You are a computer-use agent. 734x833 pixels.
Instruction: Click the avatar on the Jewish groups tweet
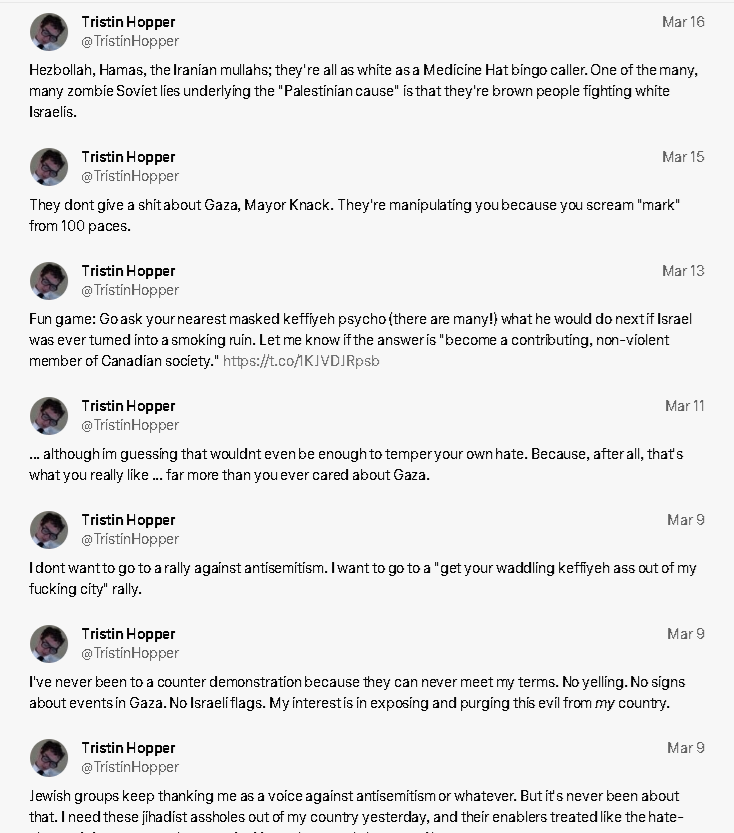pyautogui.click(x=49, y=758)
